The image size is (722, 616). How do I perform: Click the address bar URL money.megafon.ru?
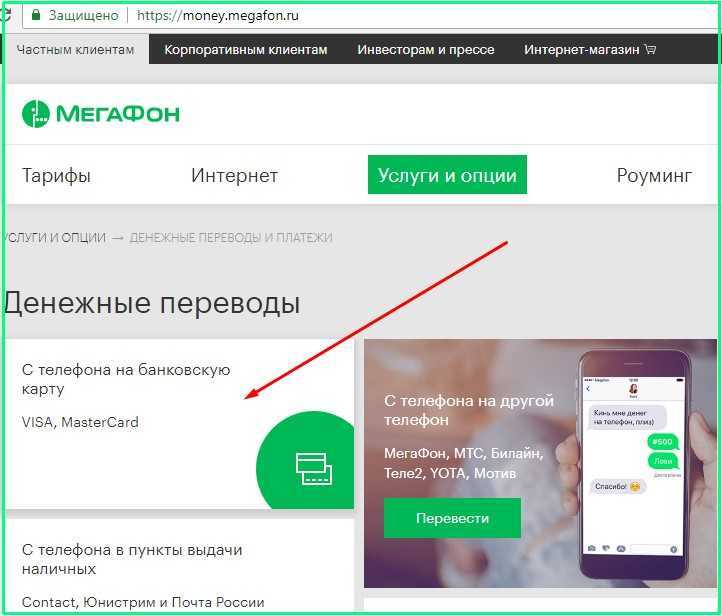click(x=218, y=15)
